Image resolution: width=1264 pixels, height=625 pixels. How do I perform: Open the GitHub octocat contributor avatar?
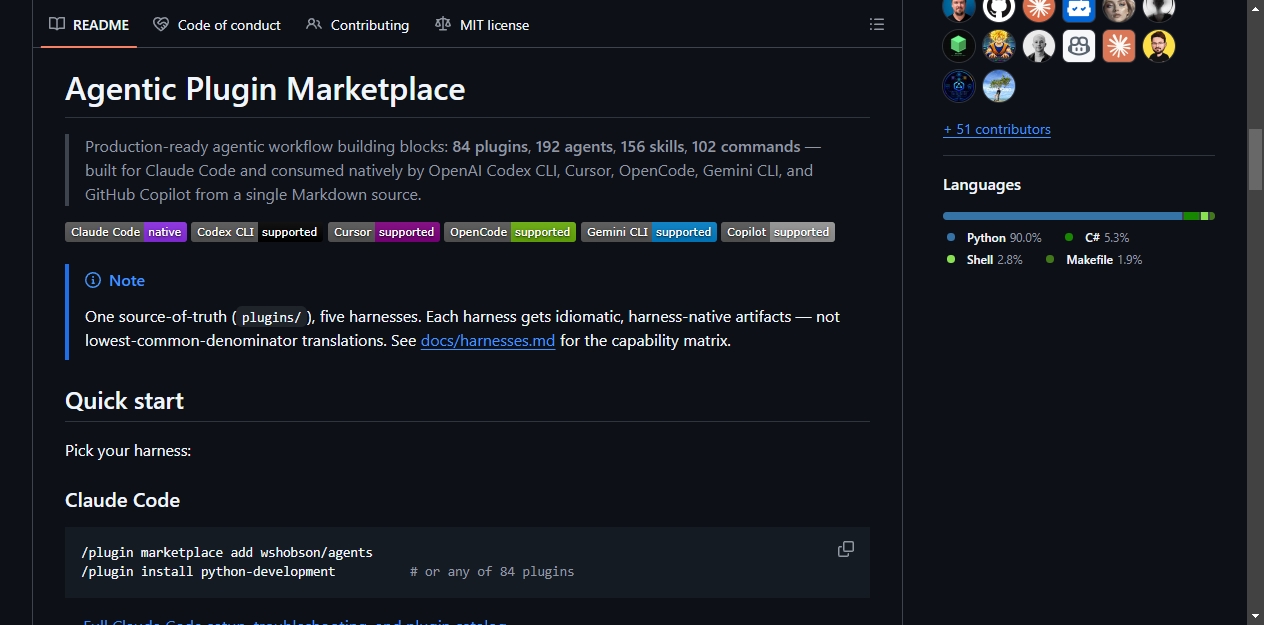click(x=999, y=8)
